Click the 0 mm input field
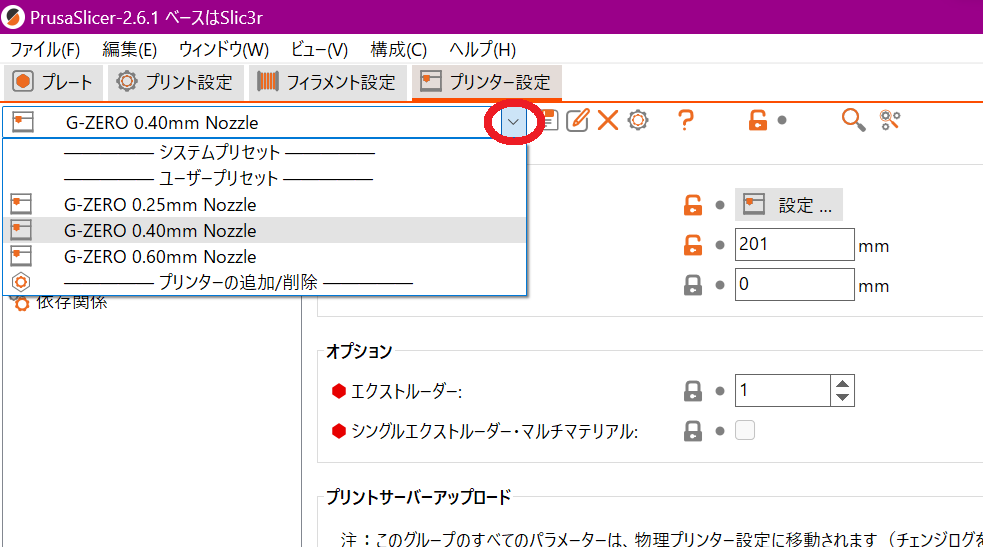Image resolution: width=983 pixels, height=547 pixels. point(794,284)
